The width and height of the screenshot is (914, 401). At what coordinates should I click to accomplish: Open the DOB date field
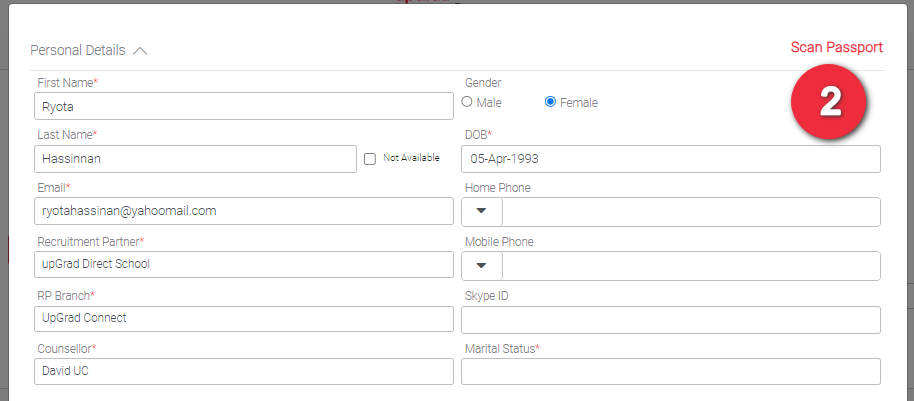(670, 159)
